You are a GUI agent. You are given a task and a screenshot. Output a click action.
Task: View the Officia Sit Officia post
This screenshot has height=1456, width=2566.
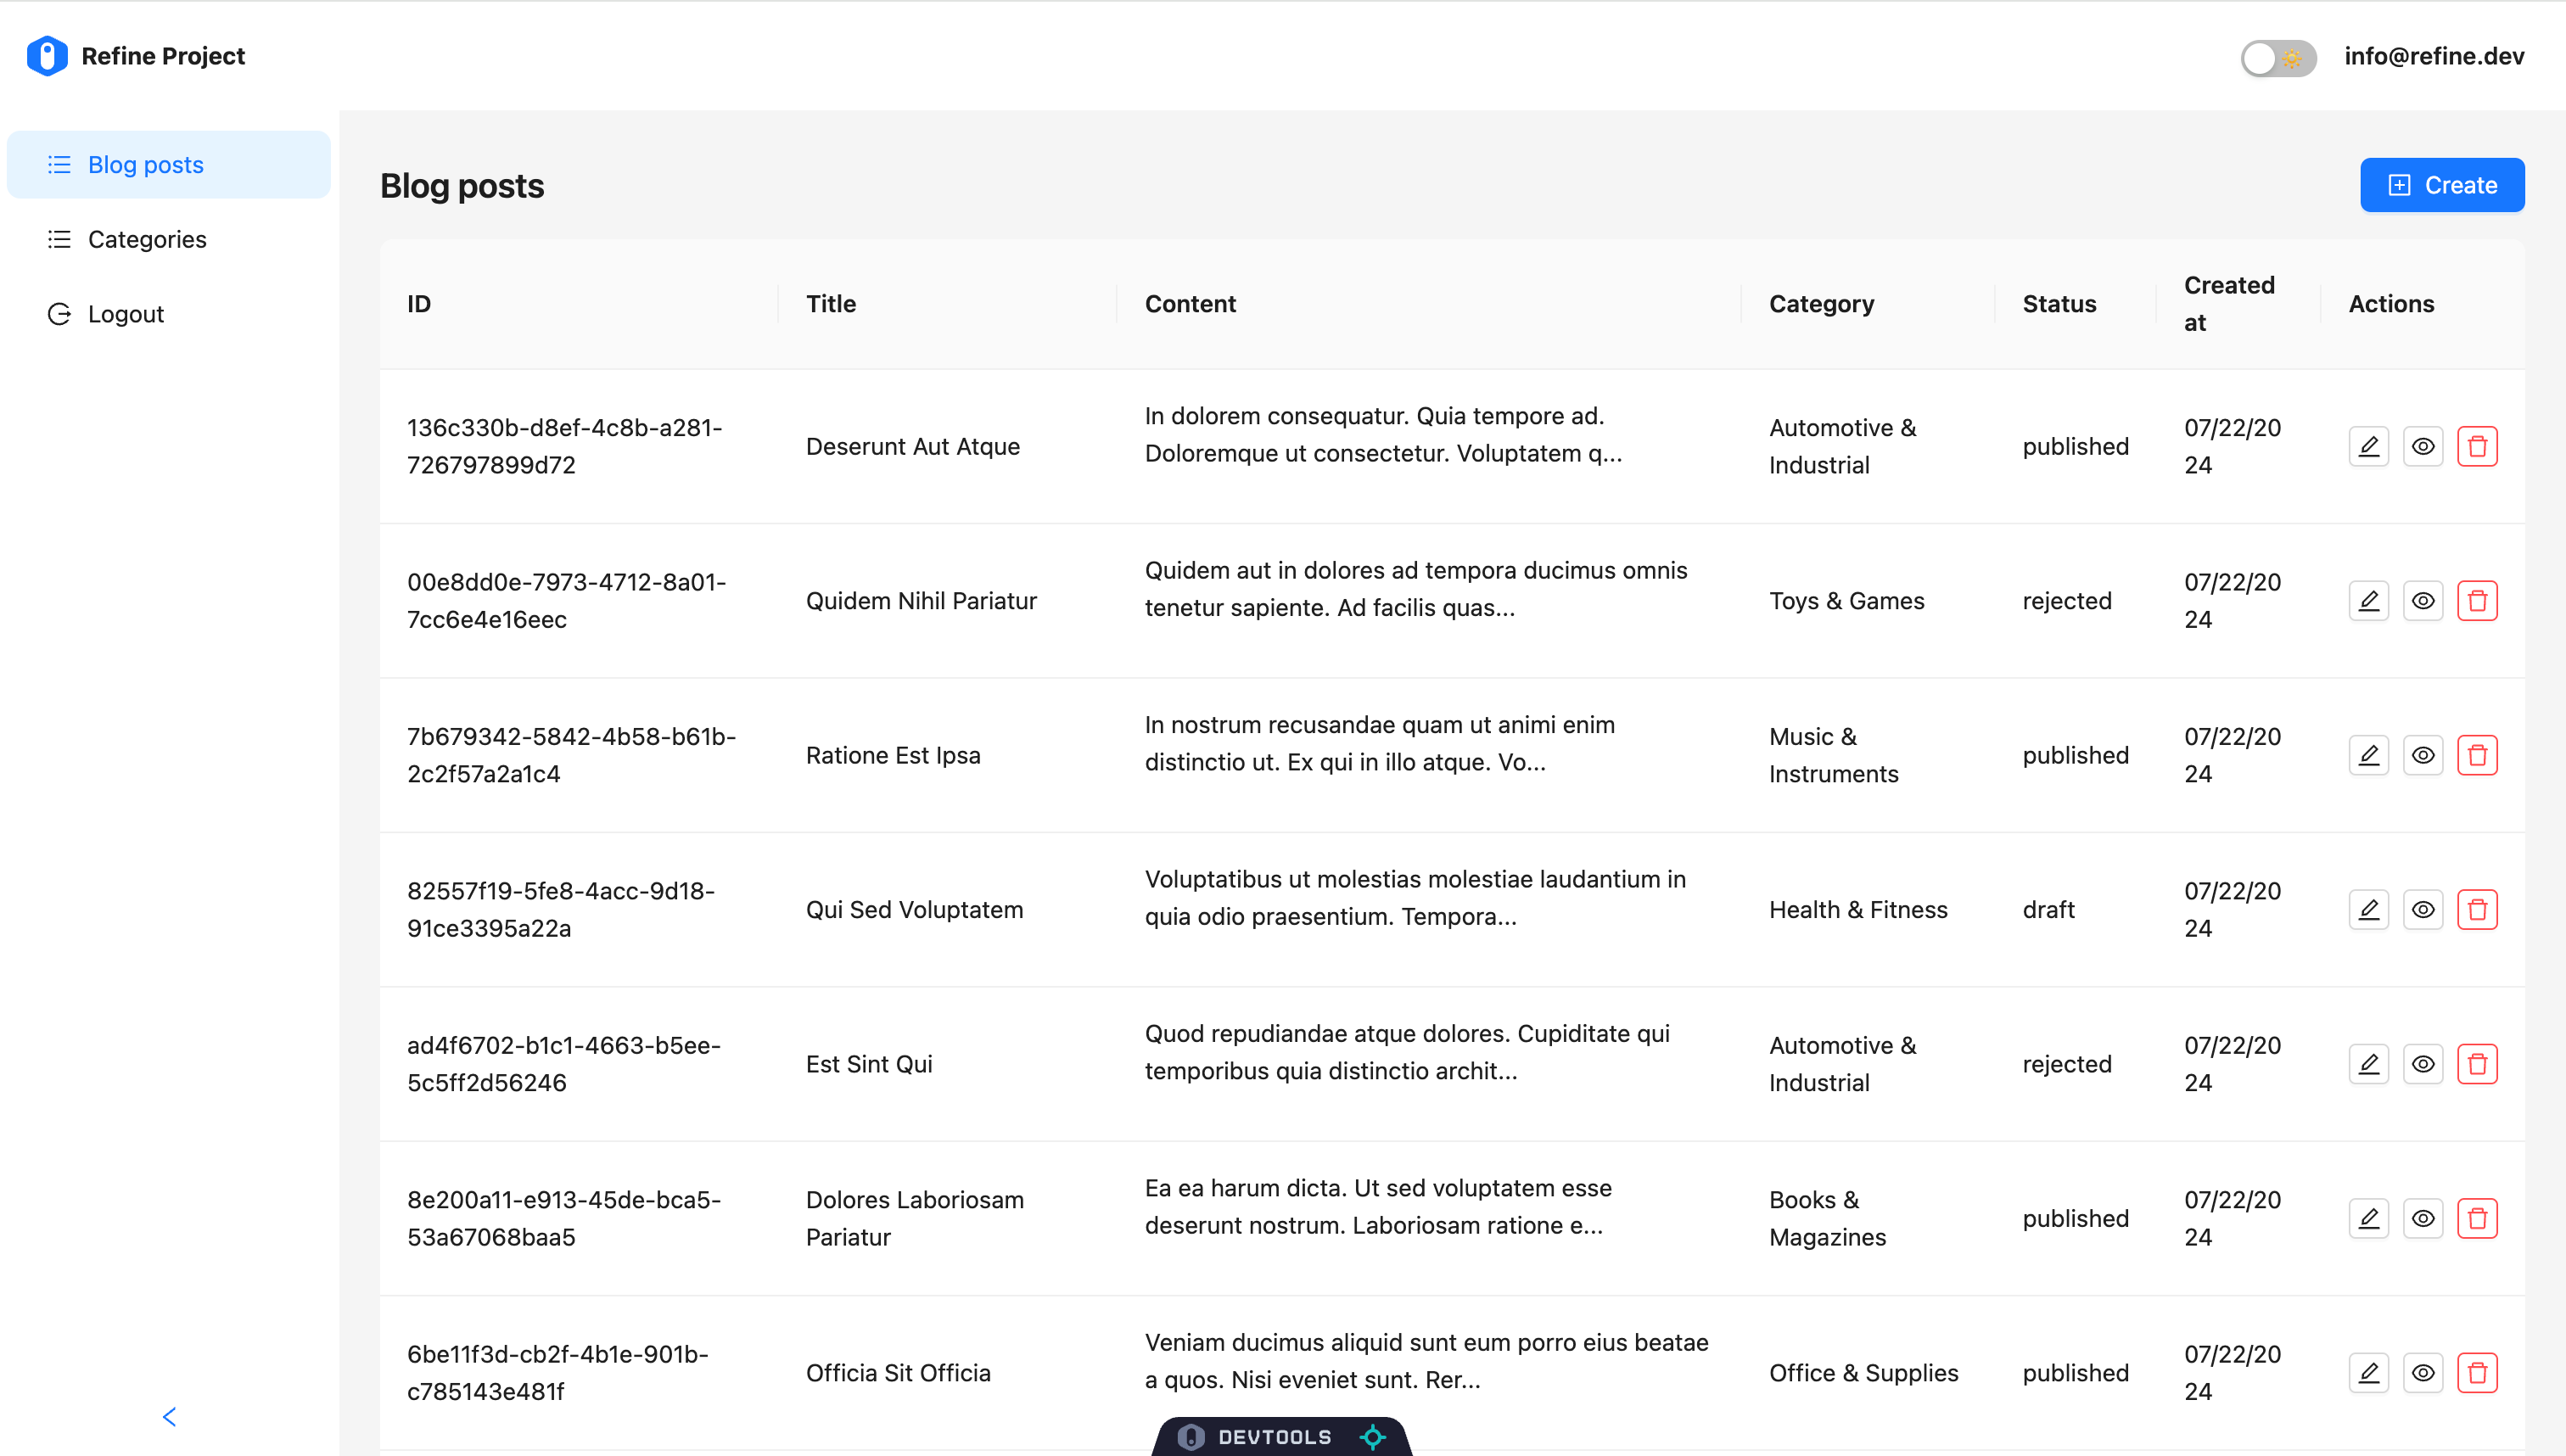tap(2422, 1373)
